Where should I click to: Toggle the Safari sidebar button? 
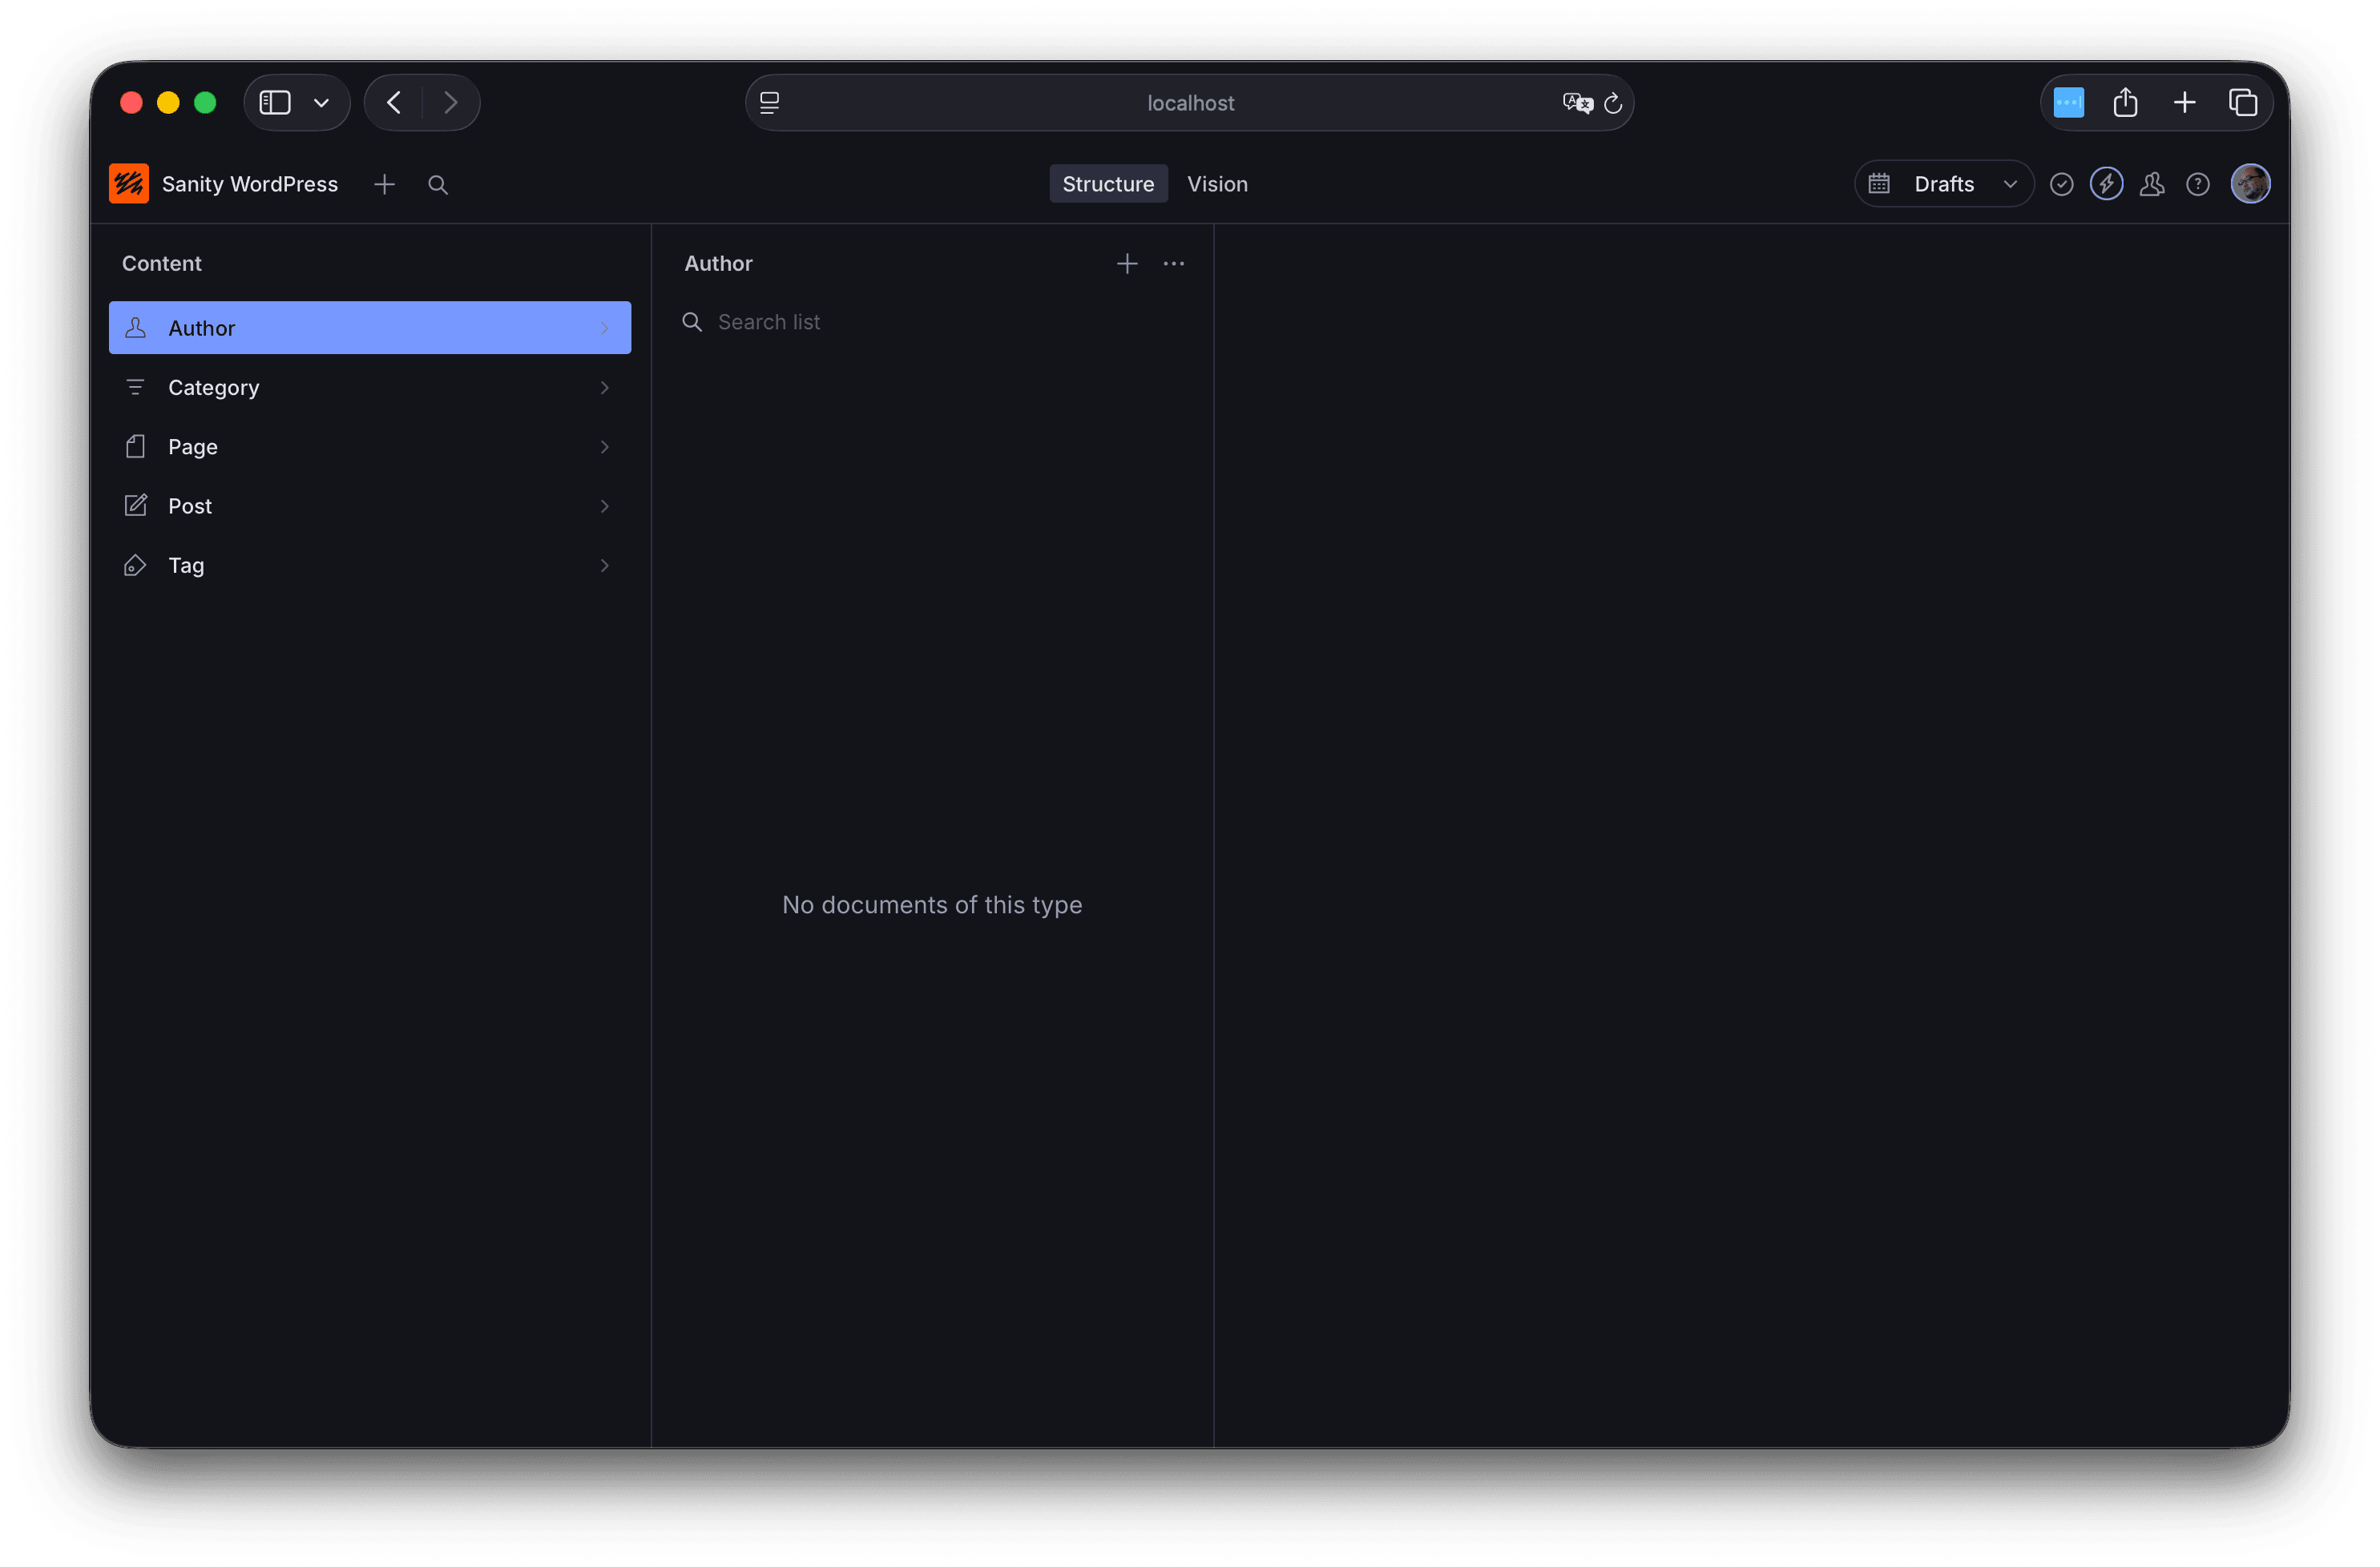[275, 103]
